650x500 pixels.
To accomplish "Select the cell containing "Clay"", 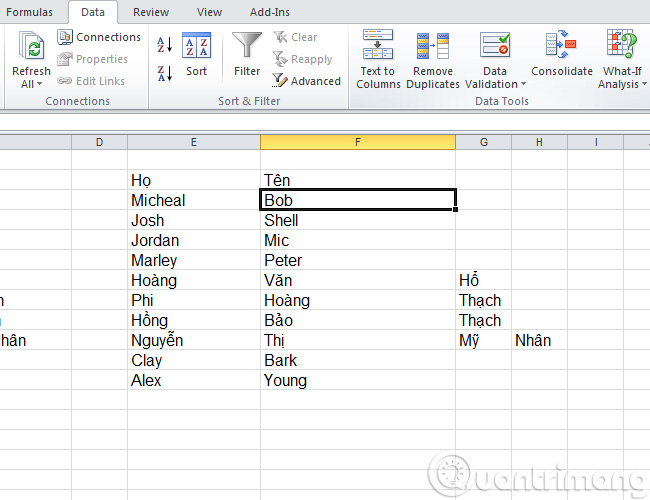I will click(x=194, y=360).
